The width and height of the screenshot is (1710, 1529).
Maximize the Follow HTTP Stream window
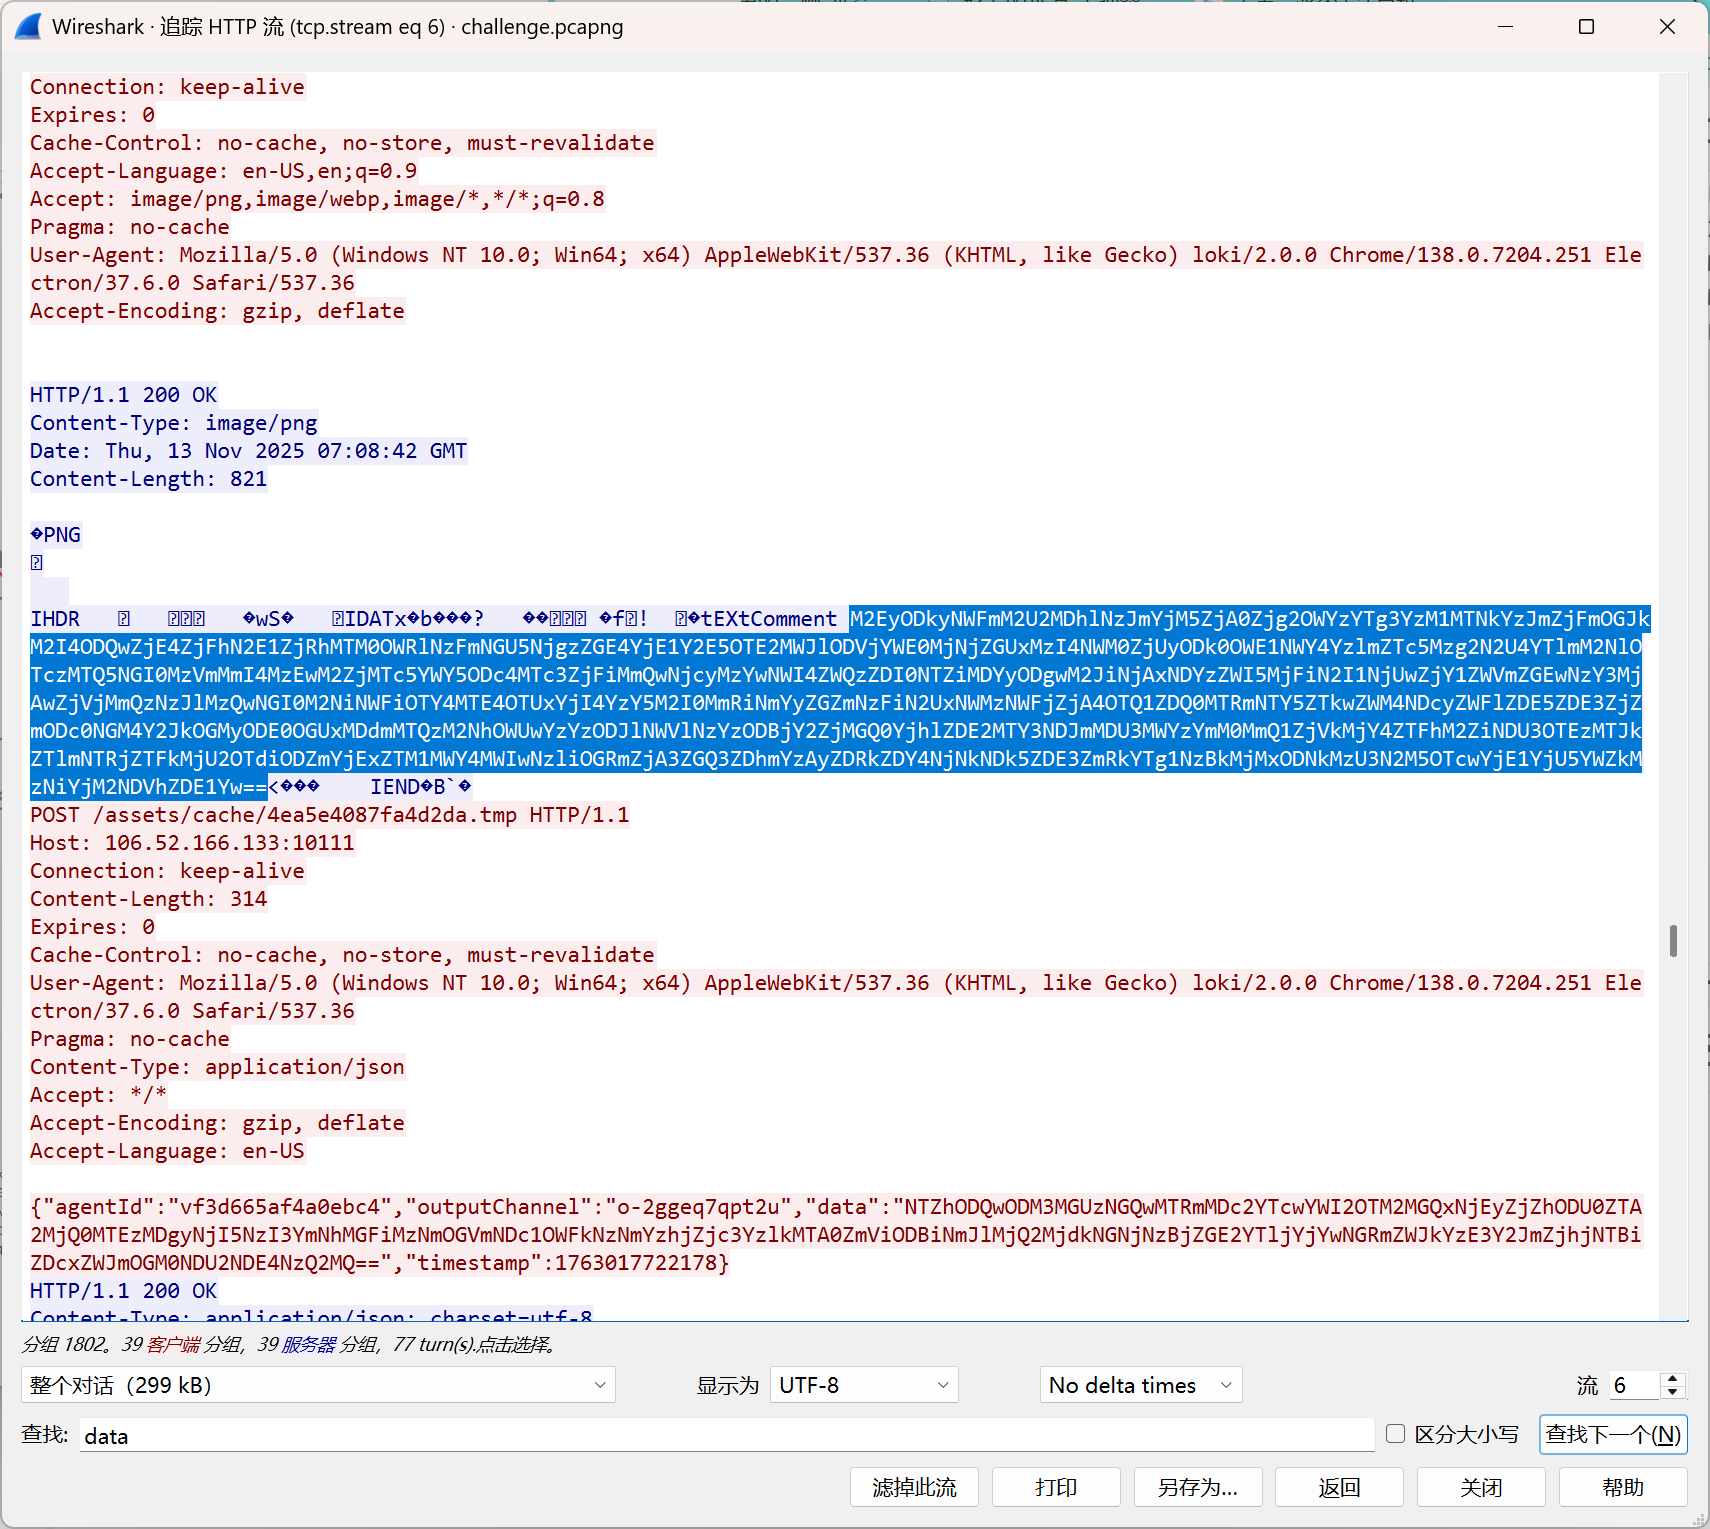coord(1586,27)
